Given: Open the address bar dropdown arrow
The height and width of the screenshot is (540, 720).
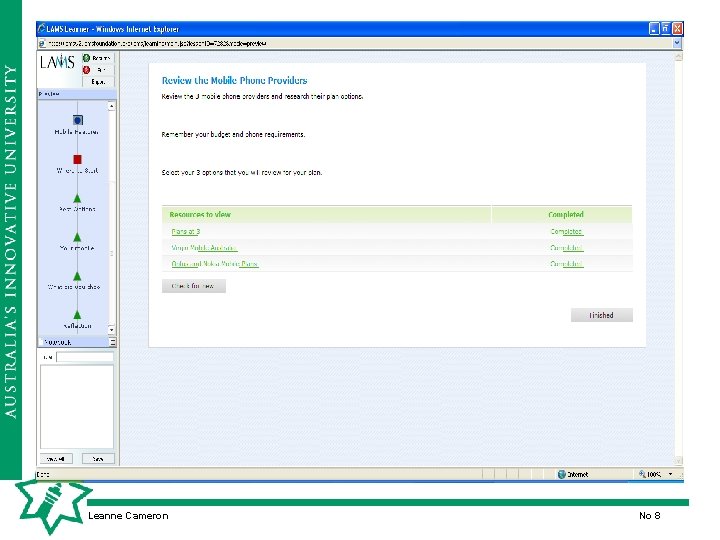Looking at the screenshot, I should pos(677,43).
